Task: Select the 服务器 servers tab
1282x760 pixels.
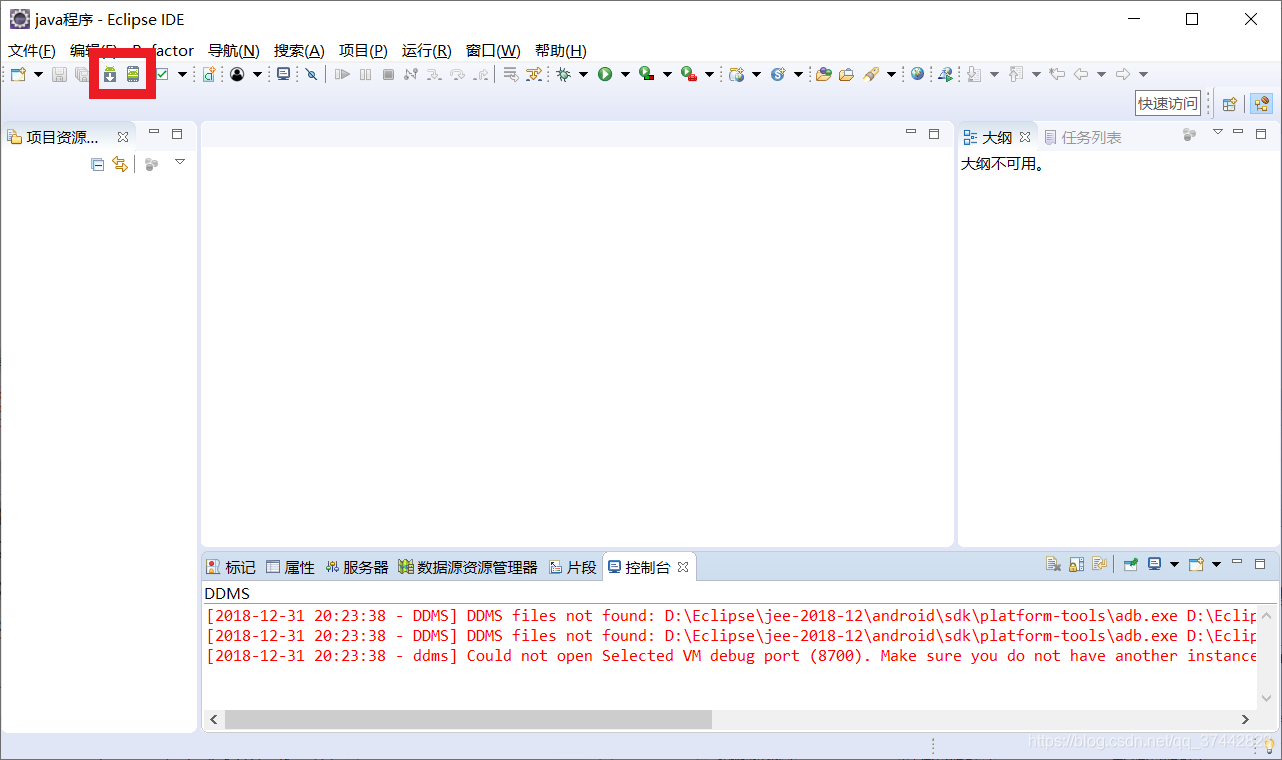Action: (x=357, y=567)
